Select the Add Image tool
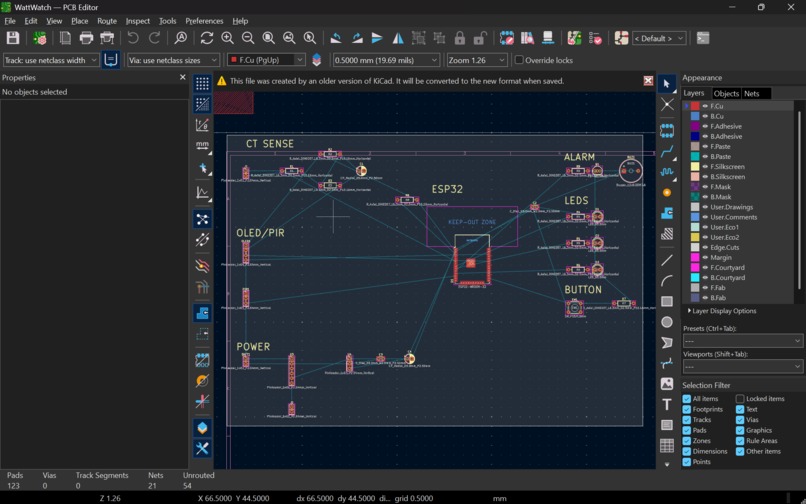806x504 pixels. pos(667,384)
